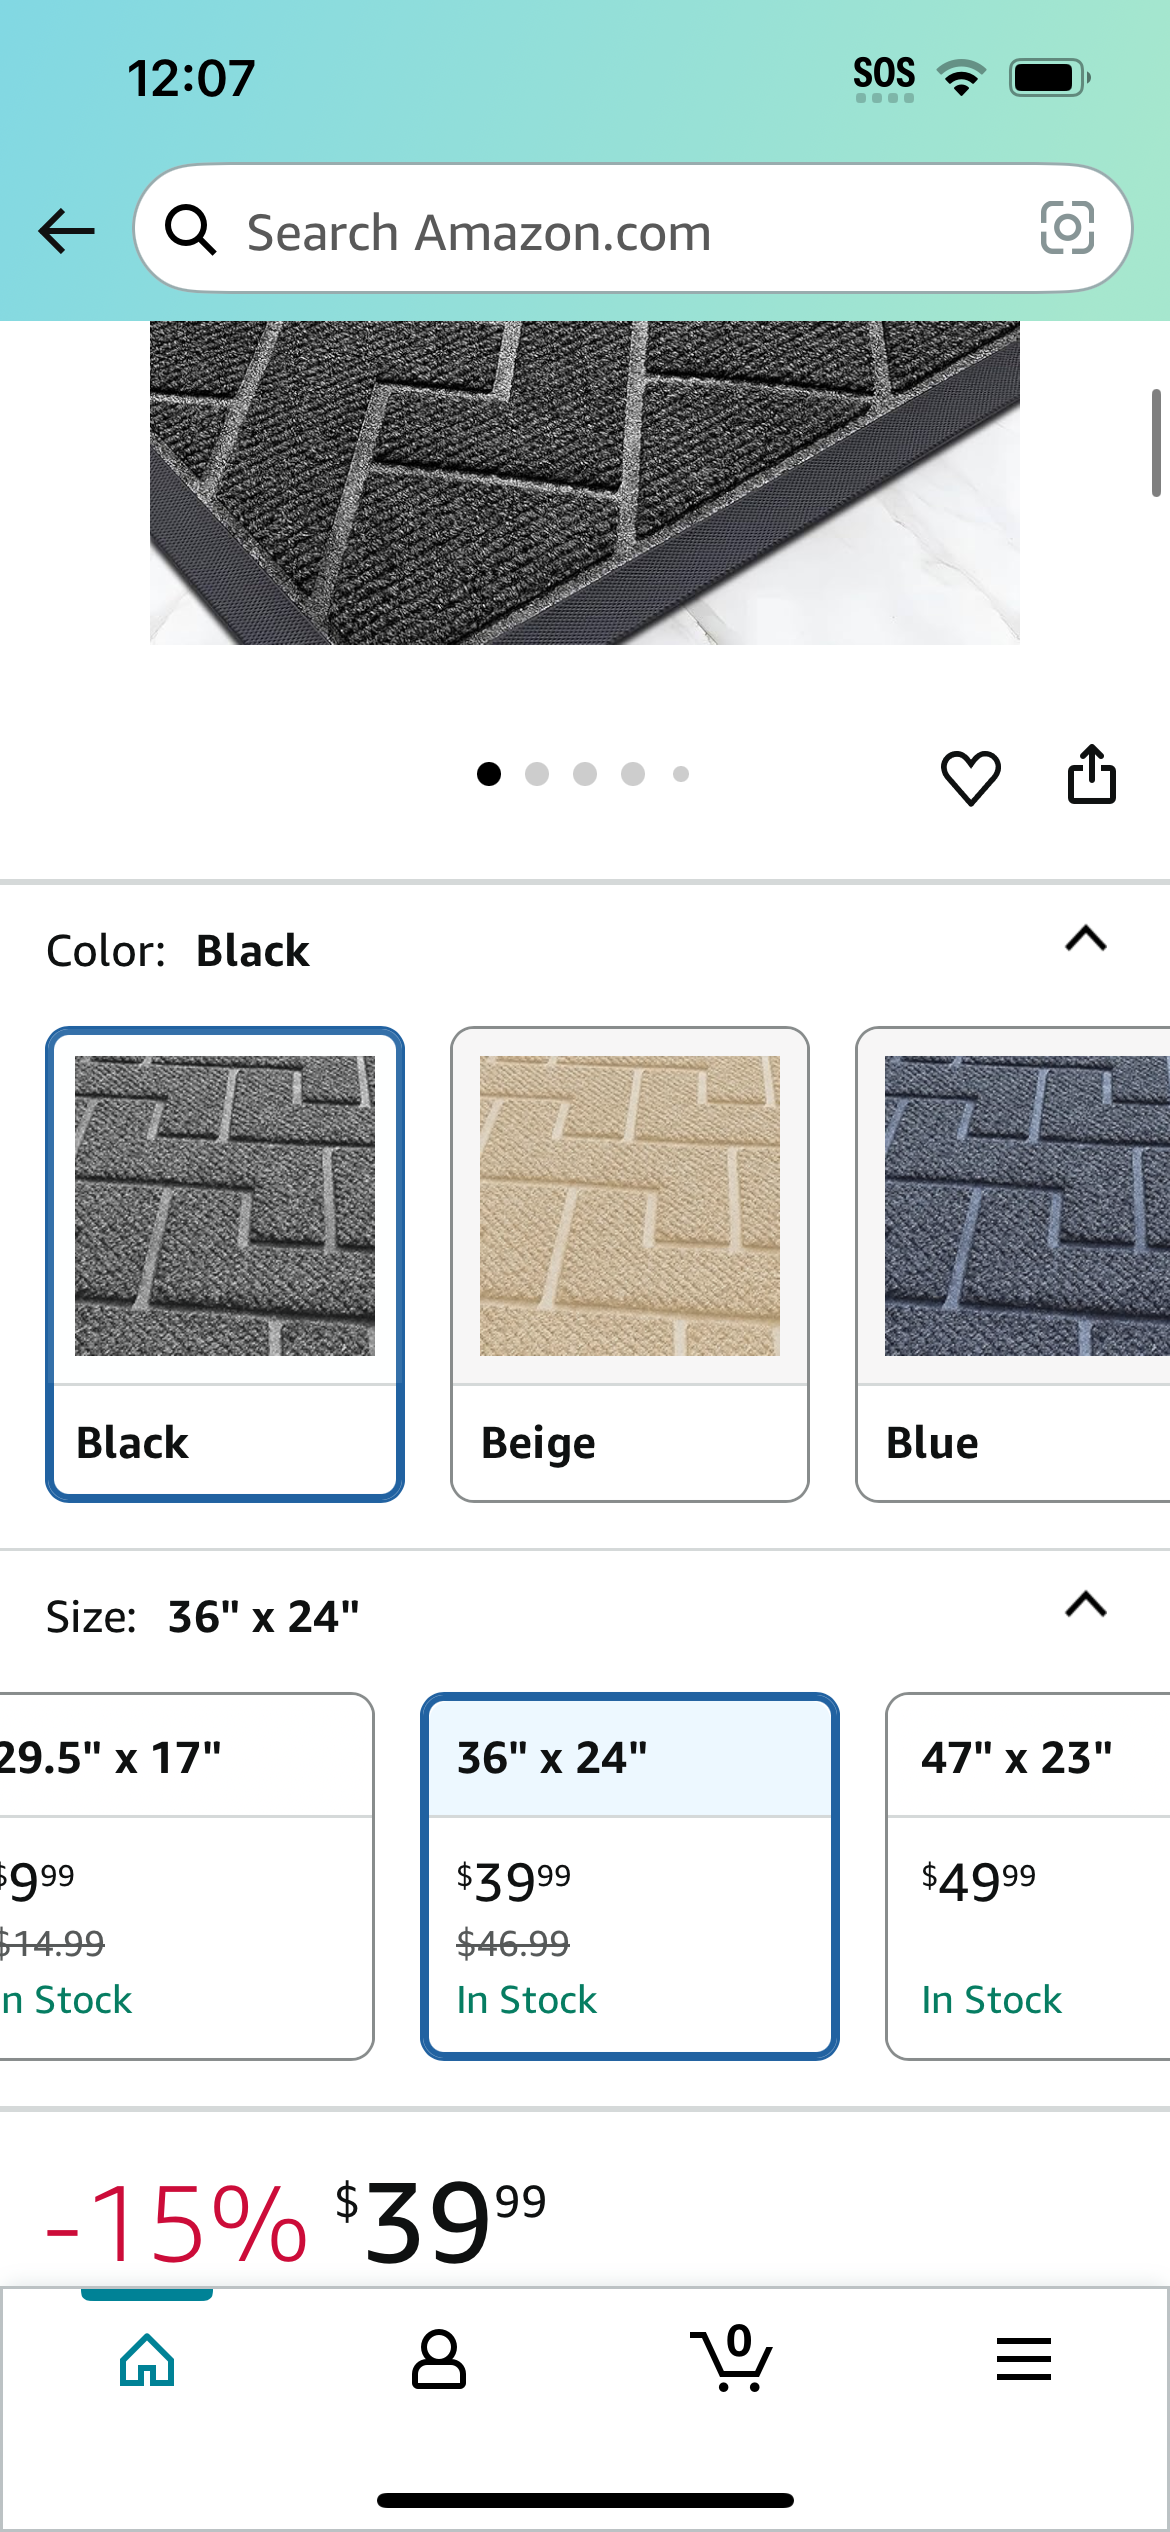Add item to wishlist with heart icon

[x=970, y=777]
